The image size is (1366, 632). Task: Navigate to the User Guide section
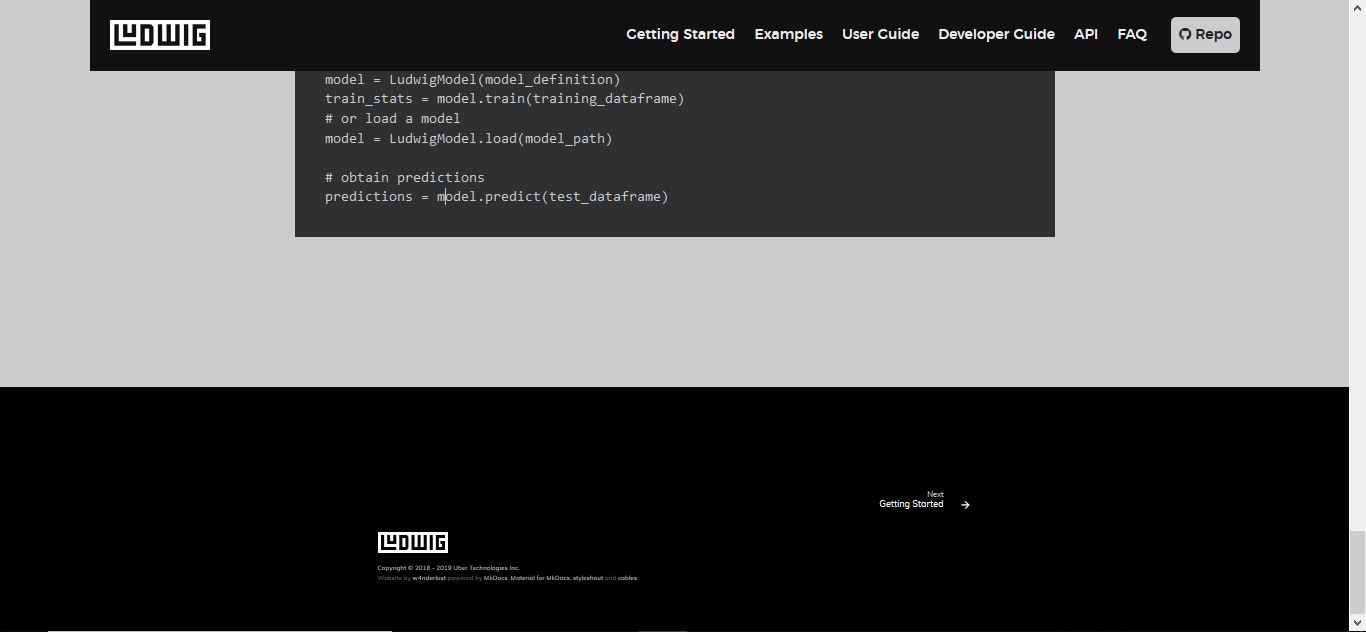tap(880, 34)
